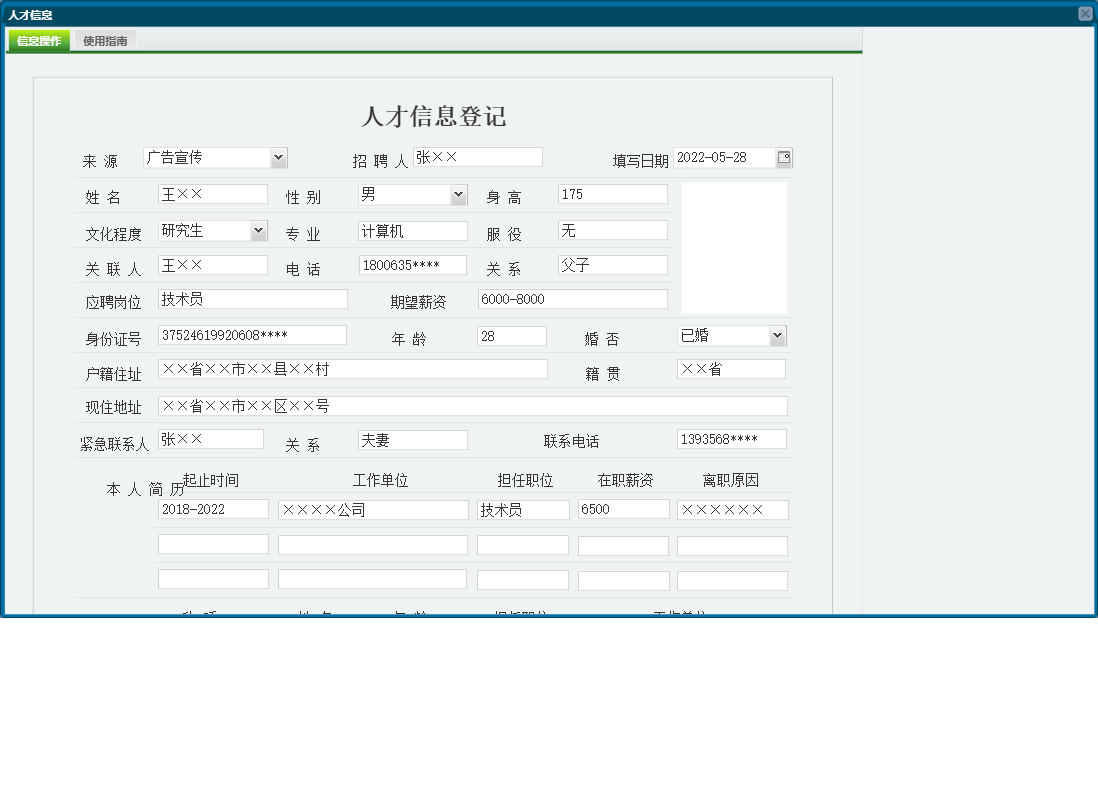The height and width of the screenshot is (787, 1098).
Task: Close the 人才信息 window
Action: (x=1086, y=13)
